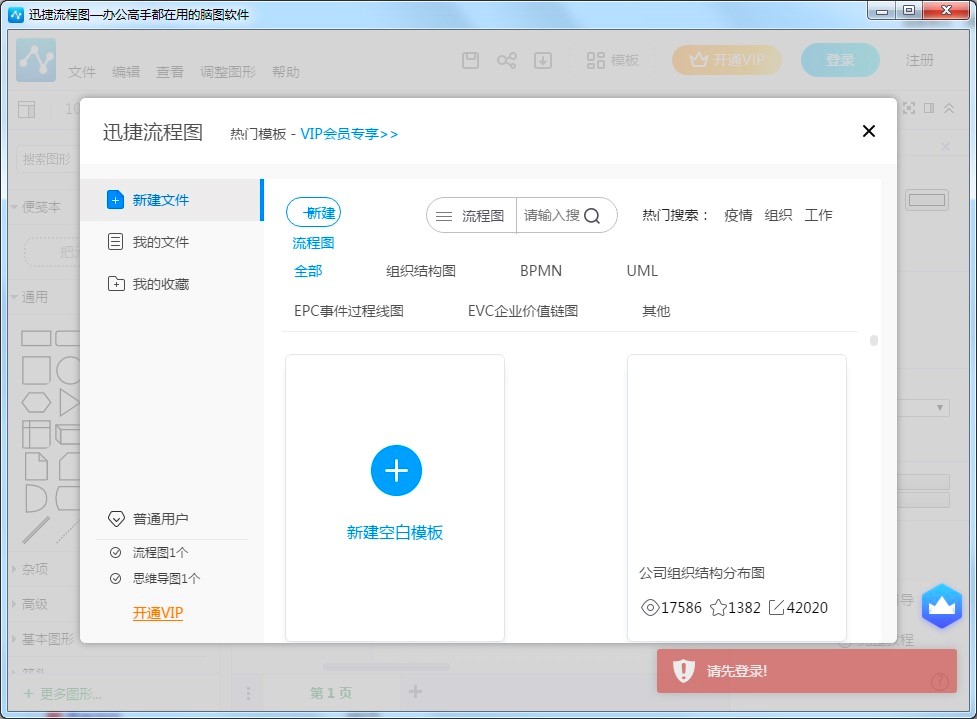Click the star favorites icon on template card
The height and width of the screenshot is (719, 977).
tap(717, 607)
